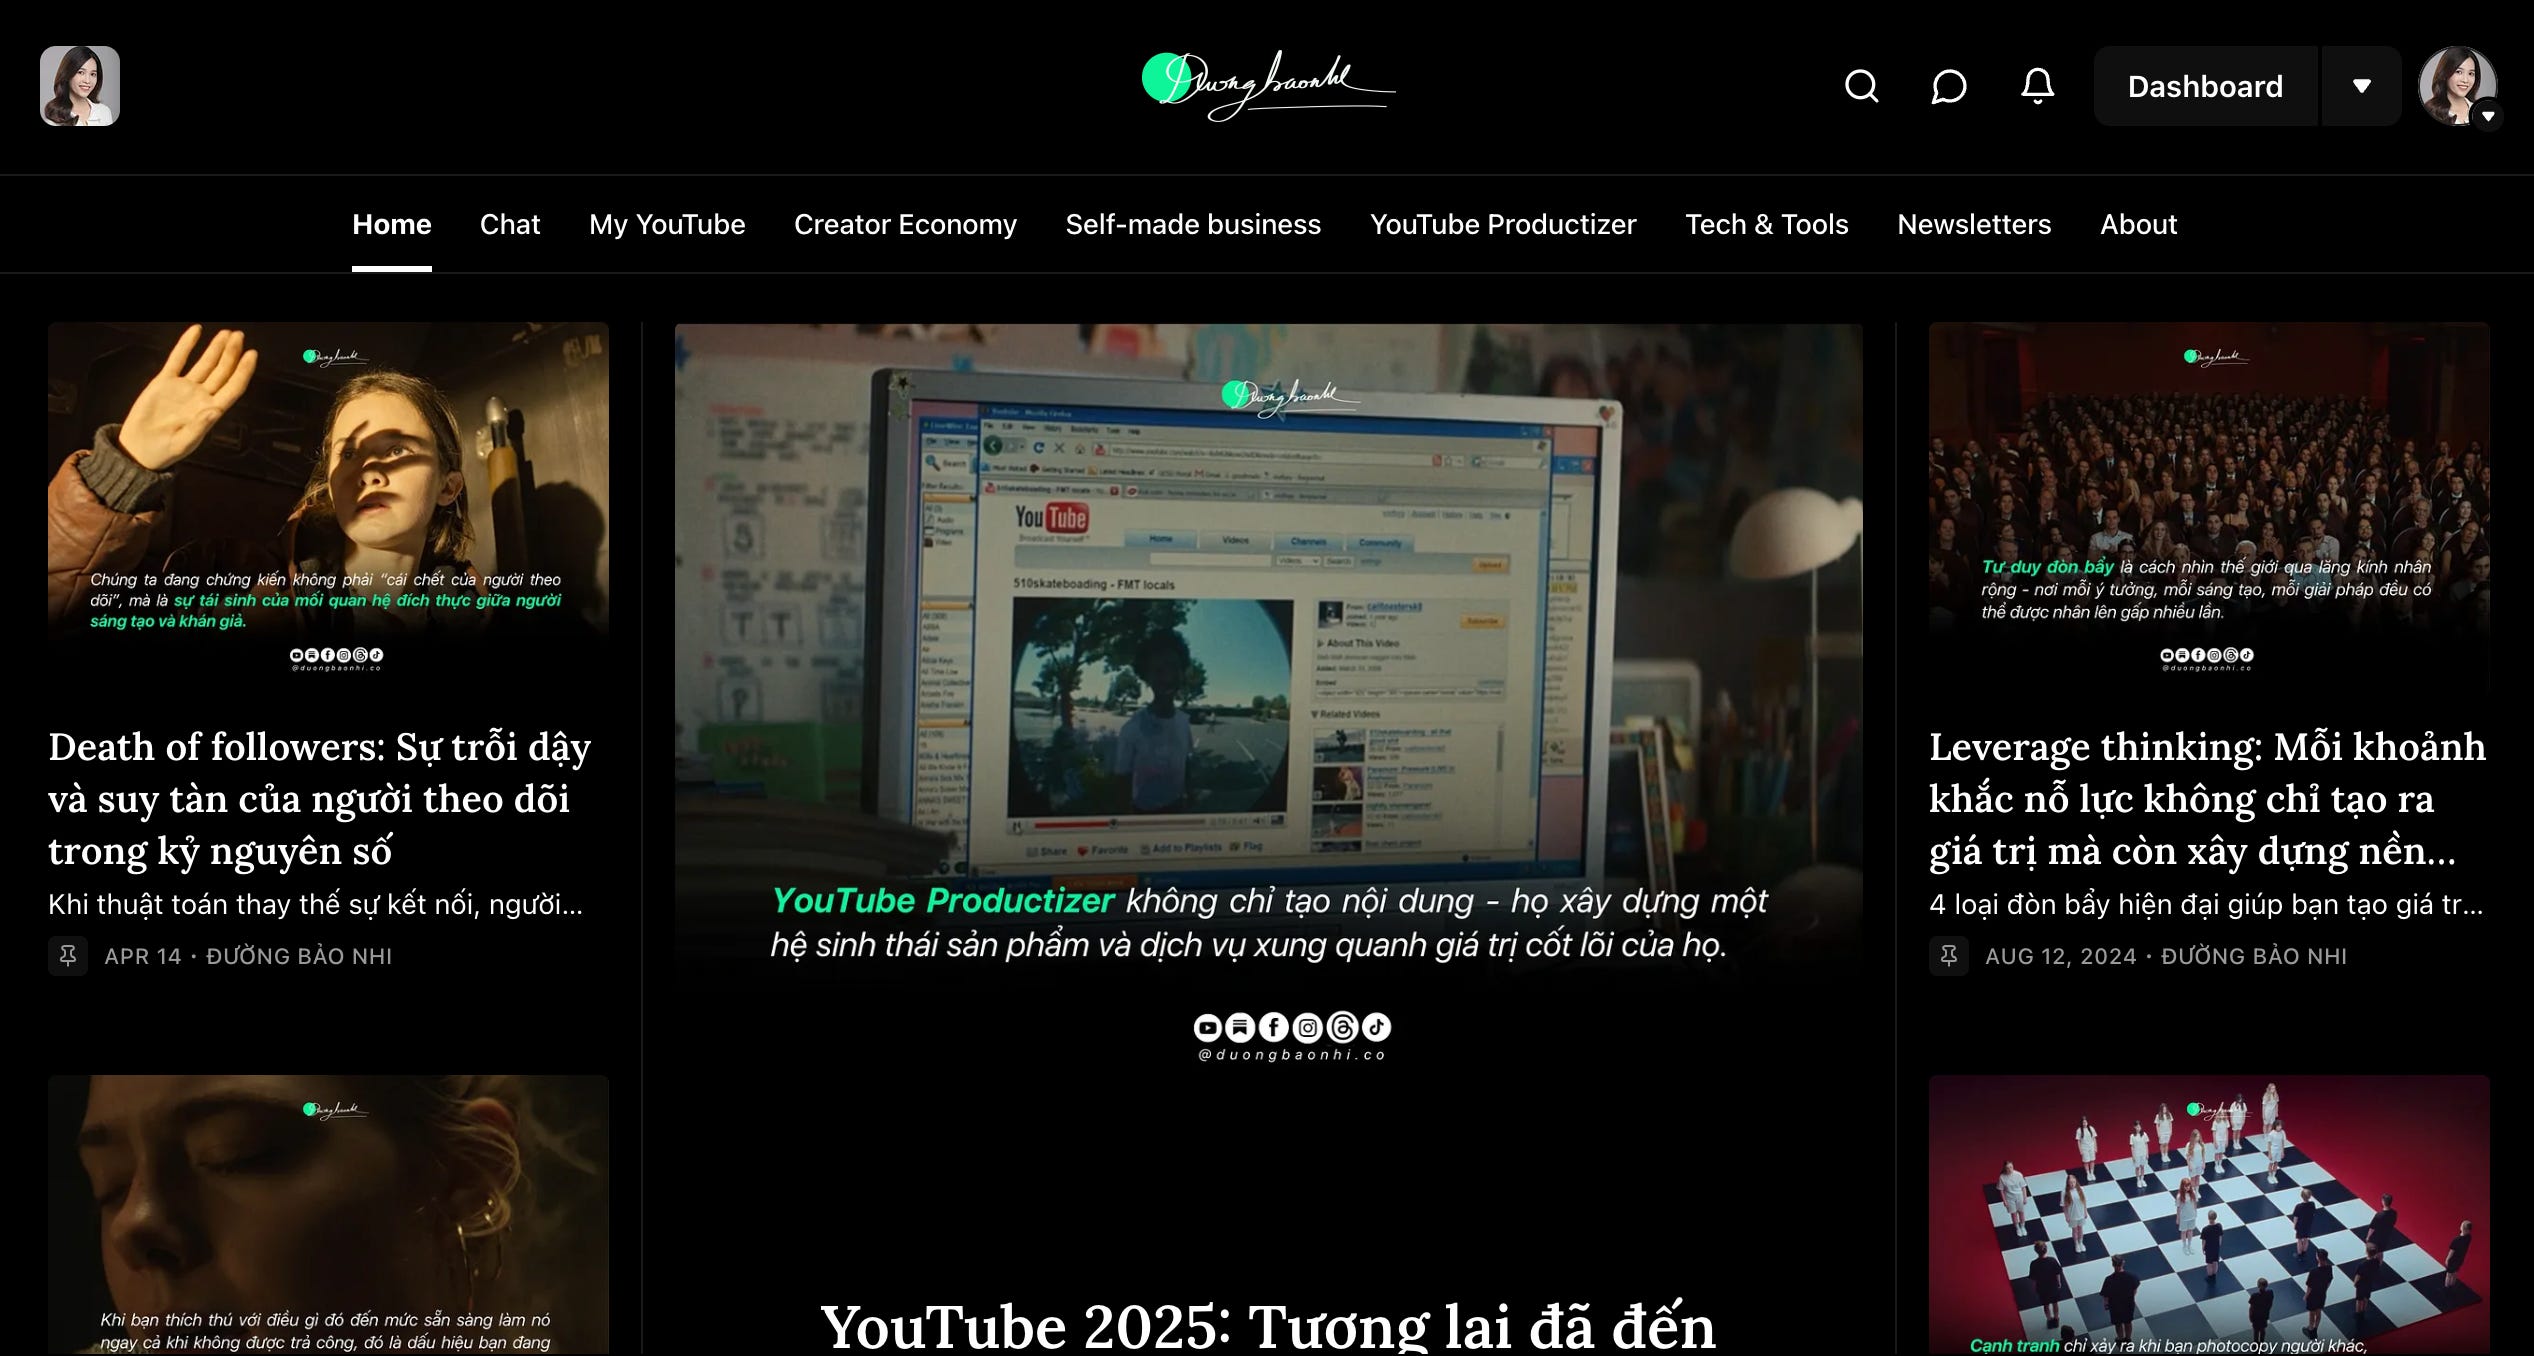Expand the Dashboard dropdown arrow

click(2362, 86)
